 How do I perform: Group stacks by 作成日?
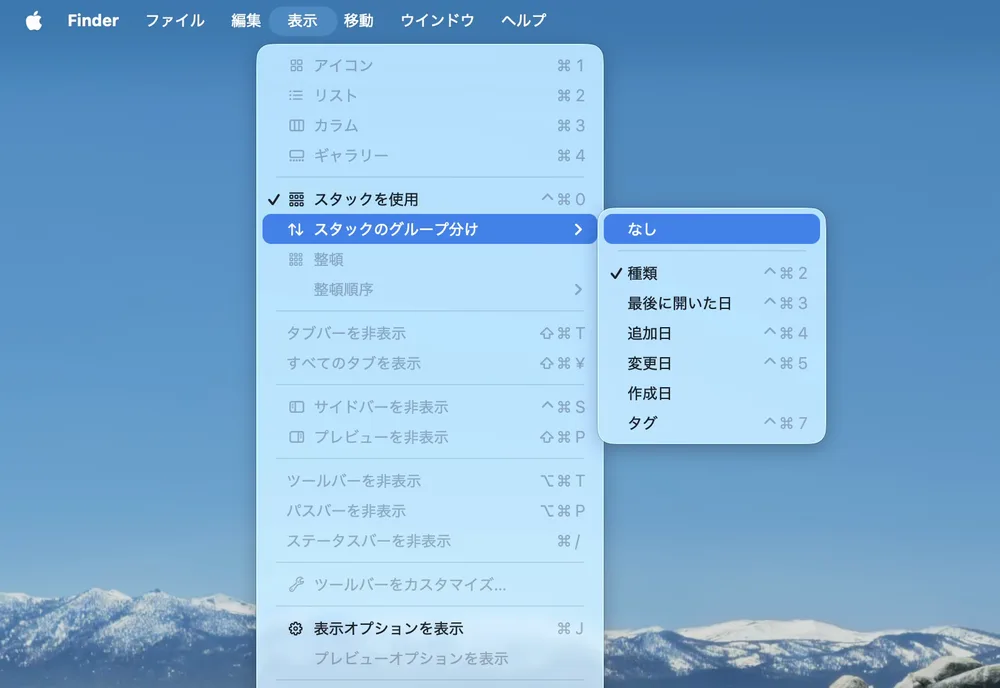pos(712,393)
